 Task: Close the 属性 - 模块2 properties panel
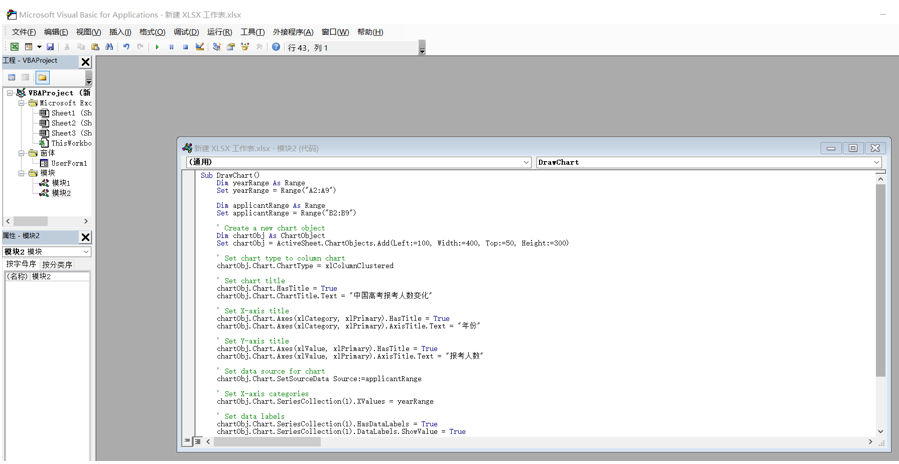click(x=85, y=237)
